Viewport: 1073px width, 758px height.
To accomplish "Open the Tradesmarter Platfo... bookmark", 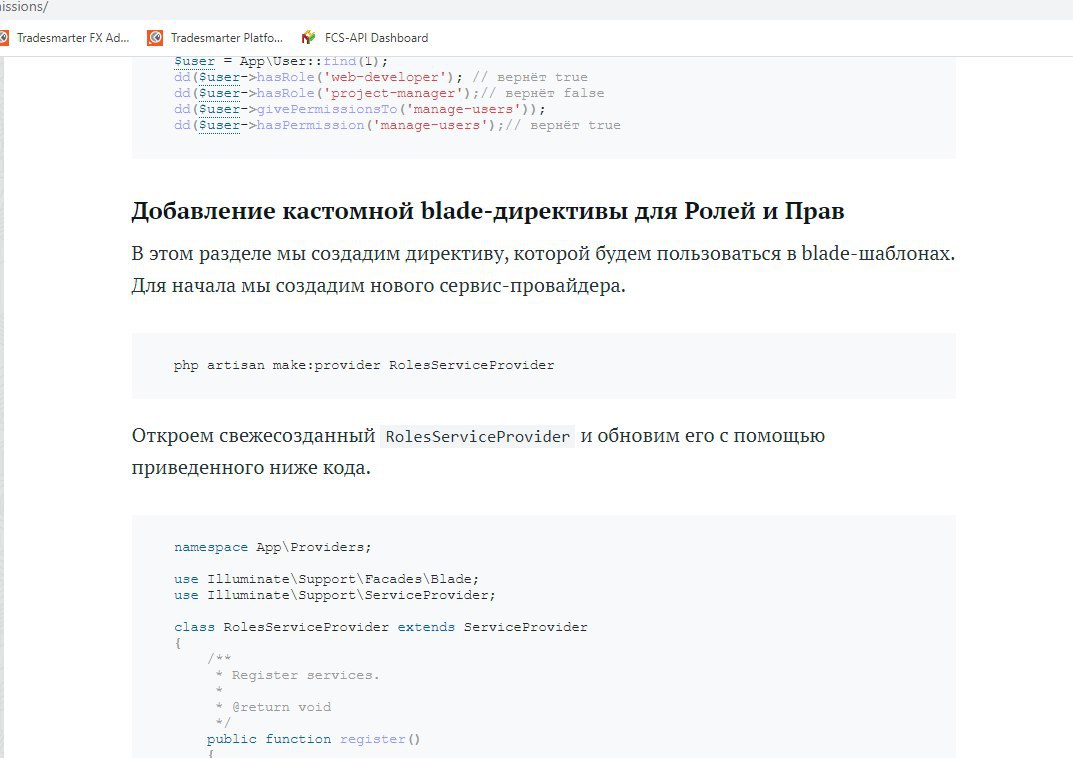I will 215,38.
